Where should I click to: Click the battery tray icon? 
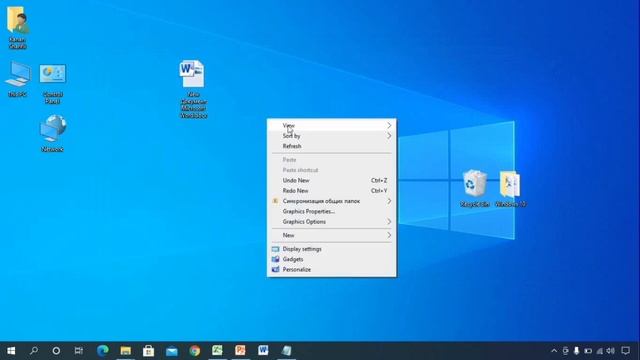(588, 351)
